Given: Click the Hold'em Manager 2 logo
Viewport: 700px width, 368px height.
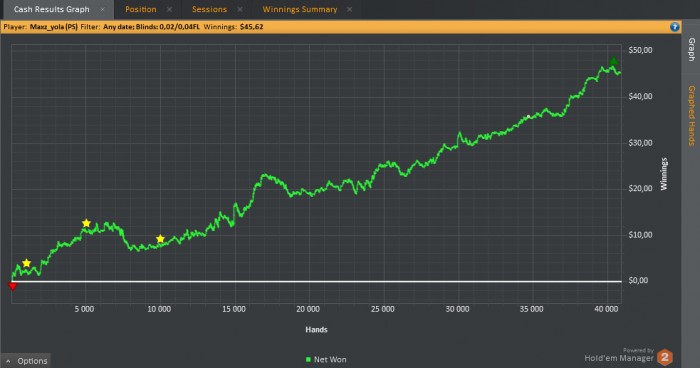Looking at the screenshot, I should tap(665, 357).
